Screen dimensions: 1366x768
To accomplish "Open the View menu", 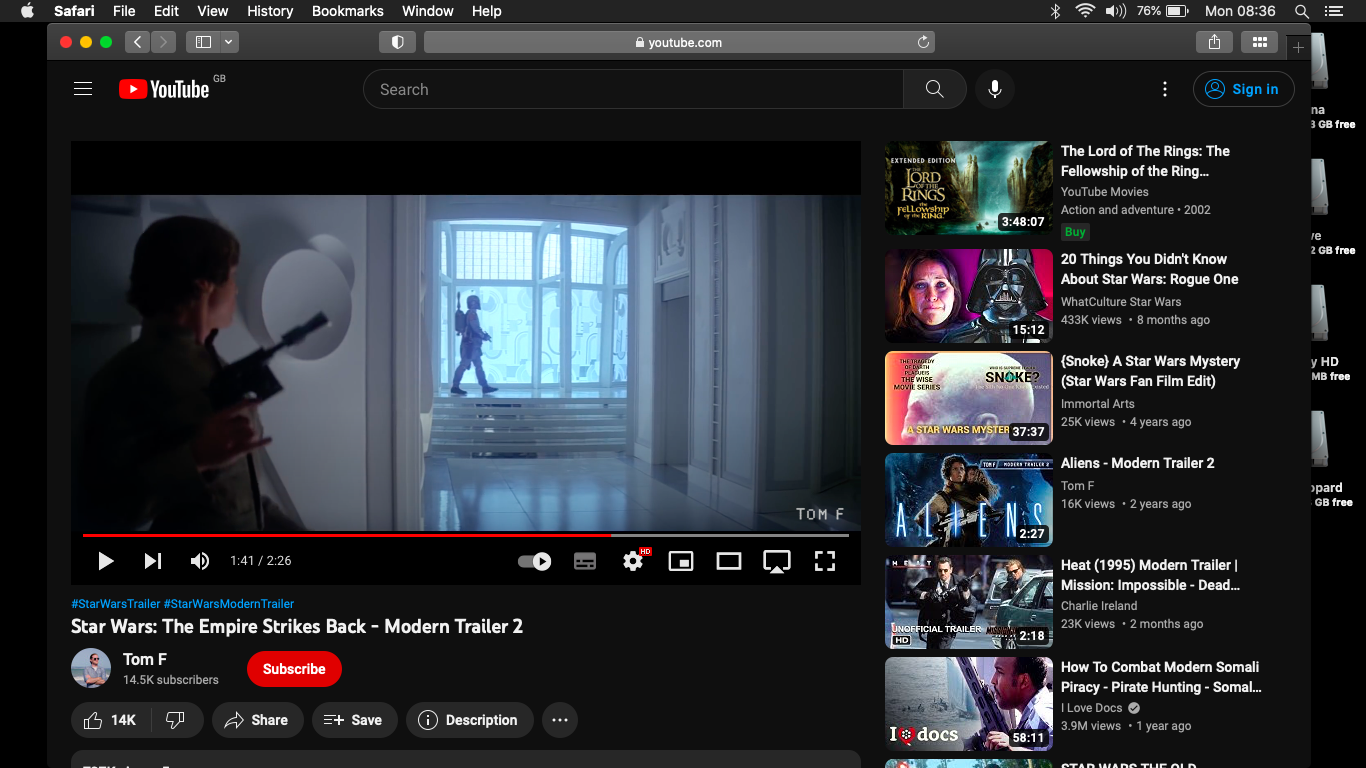I will [x=213, y=11].
